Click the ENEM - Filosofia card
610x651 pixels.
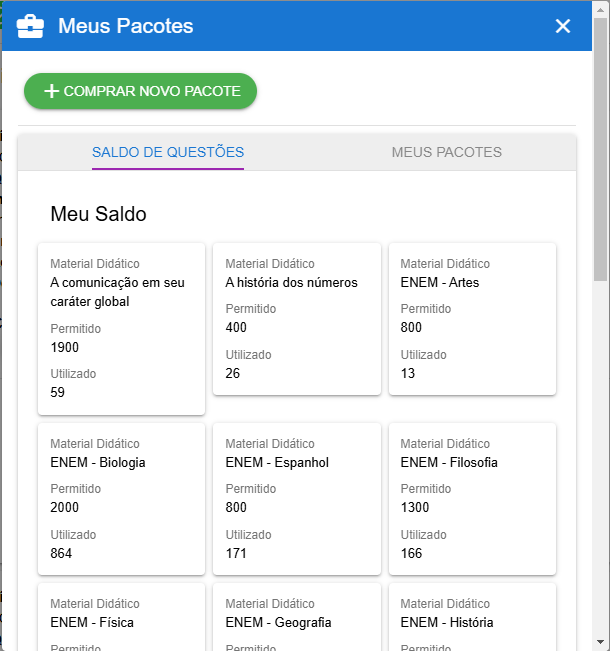(x=472, y=498)
